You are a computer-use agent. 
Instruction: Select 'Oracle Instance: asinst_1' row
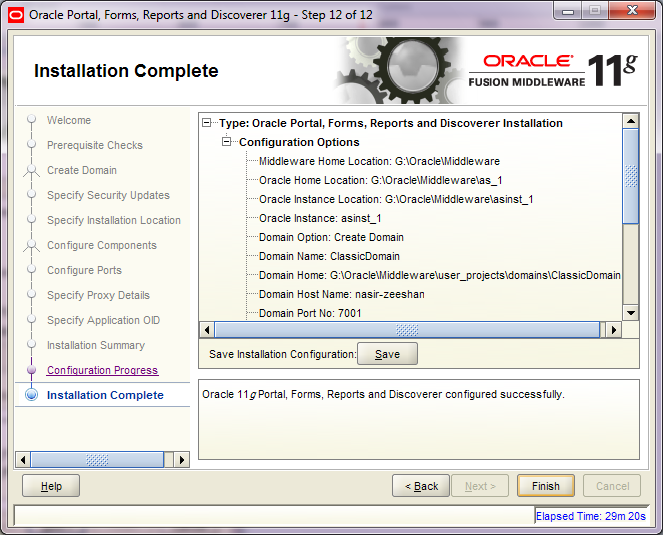[320, 218]
